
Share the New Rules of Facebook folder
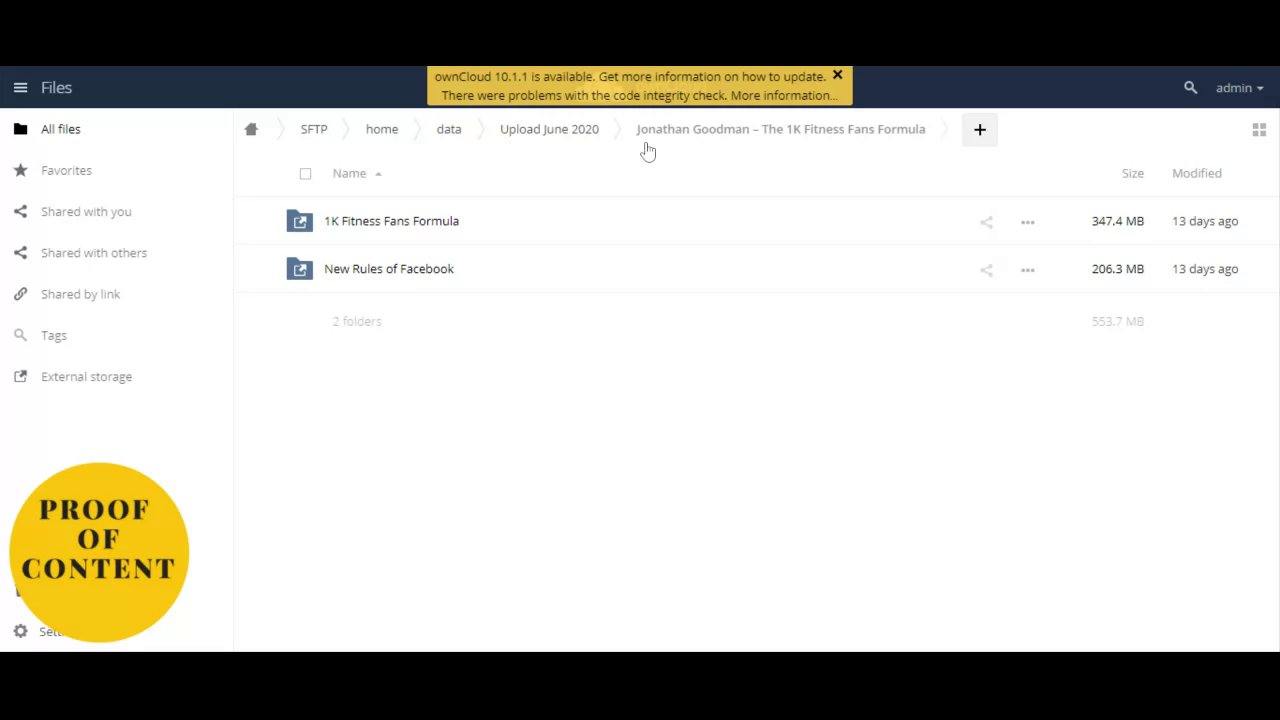(986, 270)
